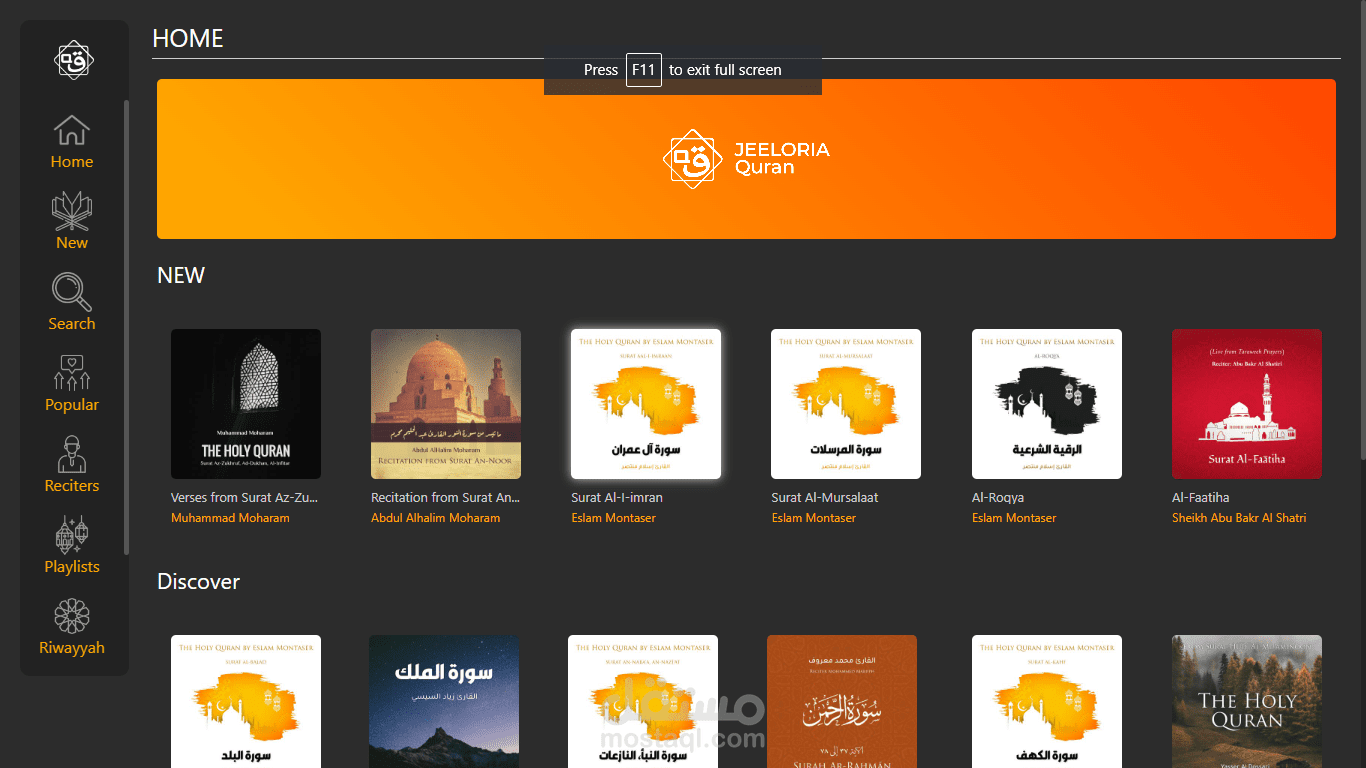The width and height of the screenshot is (1366, 768).
Task: Click the HOME page heading
Action: (188, 38)
